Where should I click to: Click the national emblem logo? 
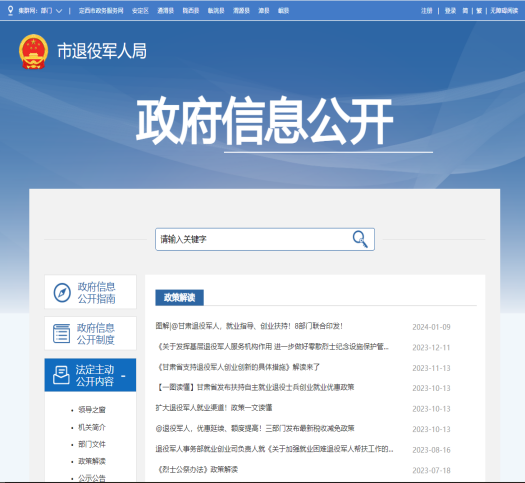[x=33, y=52]
